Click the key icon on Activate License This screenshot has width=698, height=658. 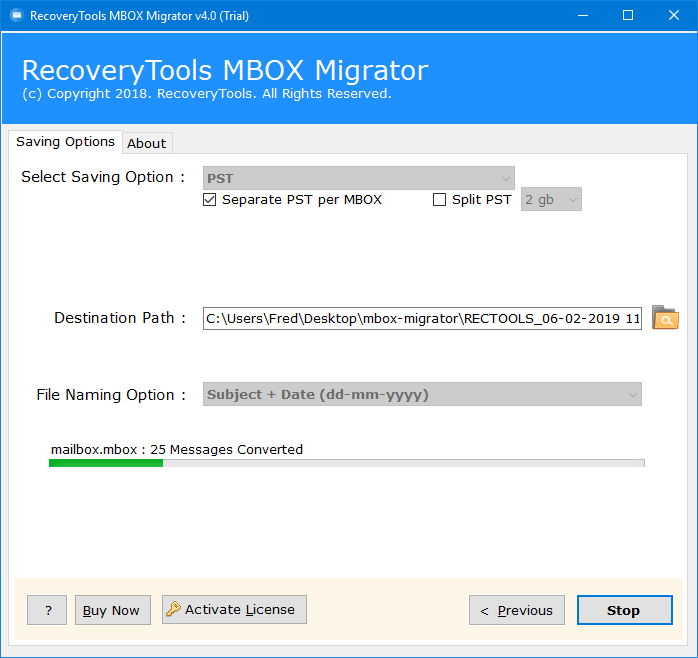pyautogui.click(x=173, y=609)
